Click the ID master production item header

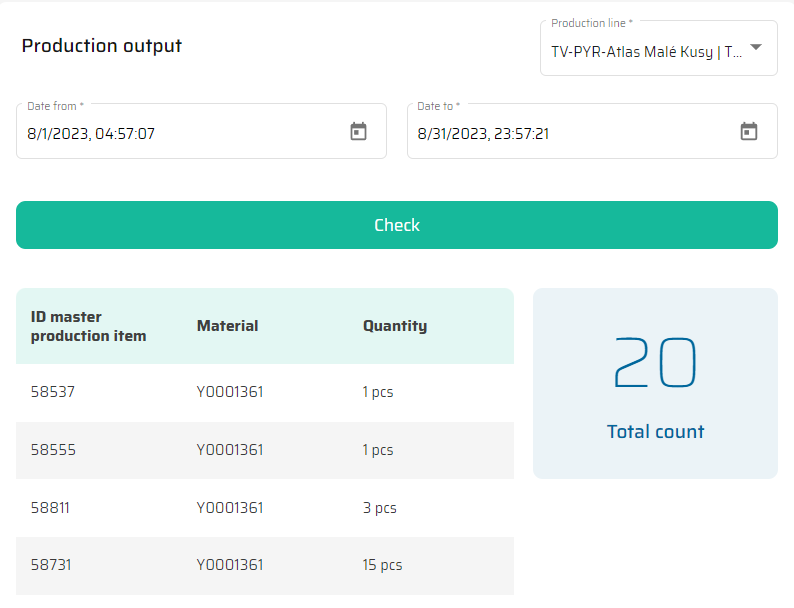88,326
